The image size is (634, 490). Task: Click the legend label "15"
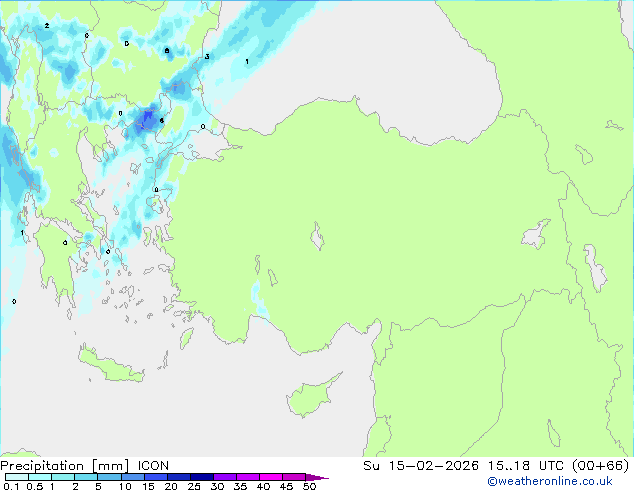pyautogui.click(x=148, y=486)
